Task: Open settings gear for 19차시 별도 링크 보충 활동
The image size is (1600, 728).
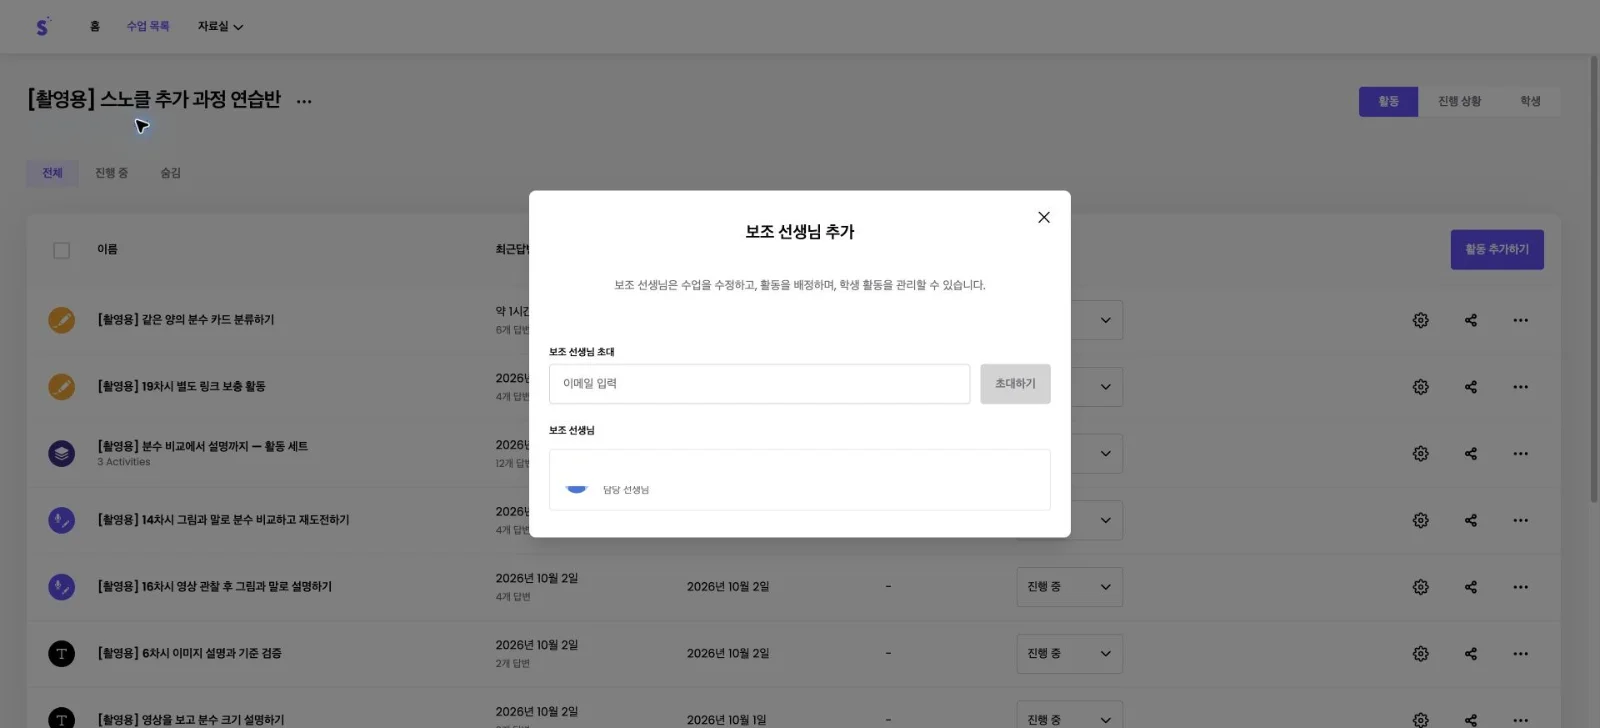Action: coord(1420,387)
